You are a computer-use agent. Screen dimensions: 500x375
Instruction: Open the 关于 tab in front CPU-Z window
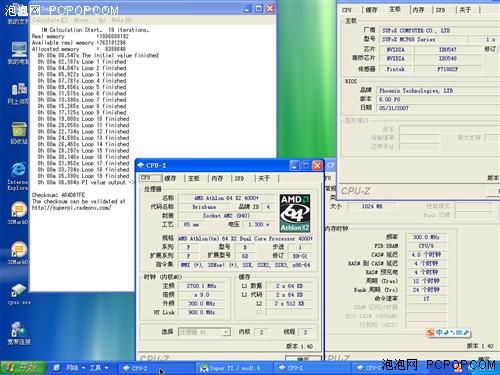pos(264,178)
